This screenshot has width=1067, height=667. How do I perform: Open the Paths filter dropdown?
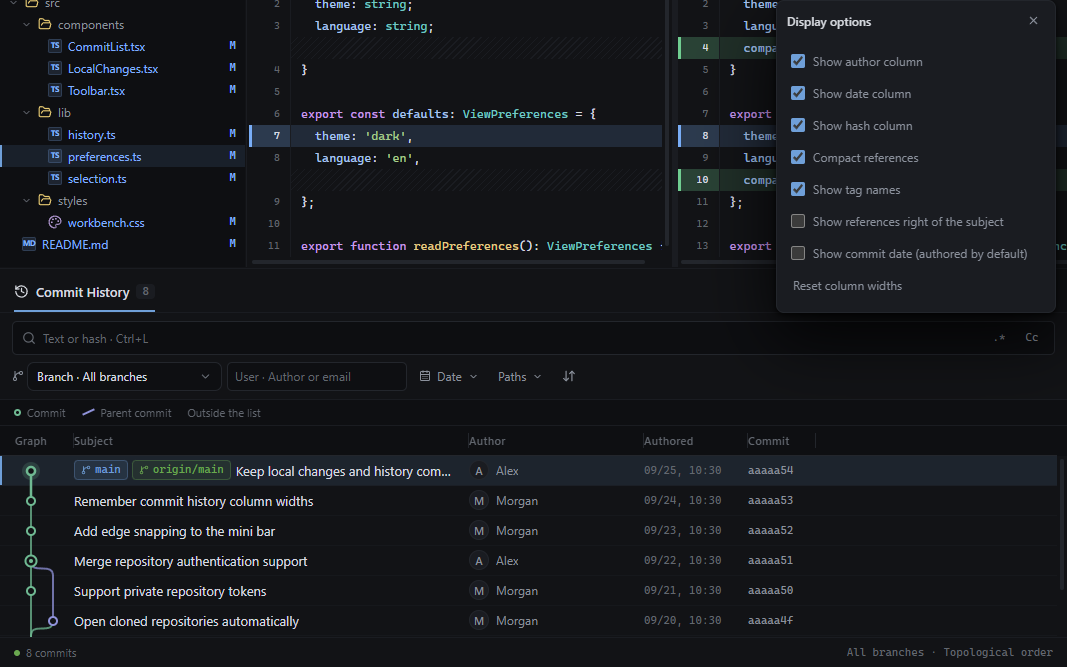pyautogui.click(x=519, y=376)
